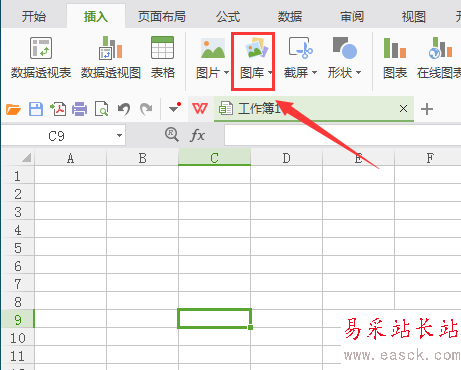
Task: Open quick access toolbar customize dropdown
Action: coord(175,108)
